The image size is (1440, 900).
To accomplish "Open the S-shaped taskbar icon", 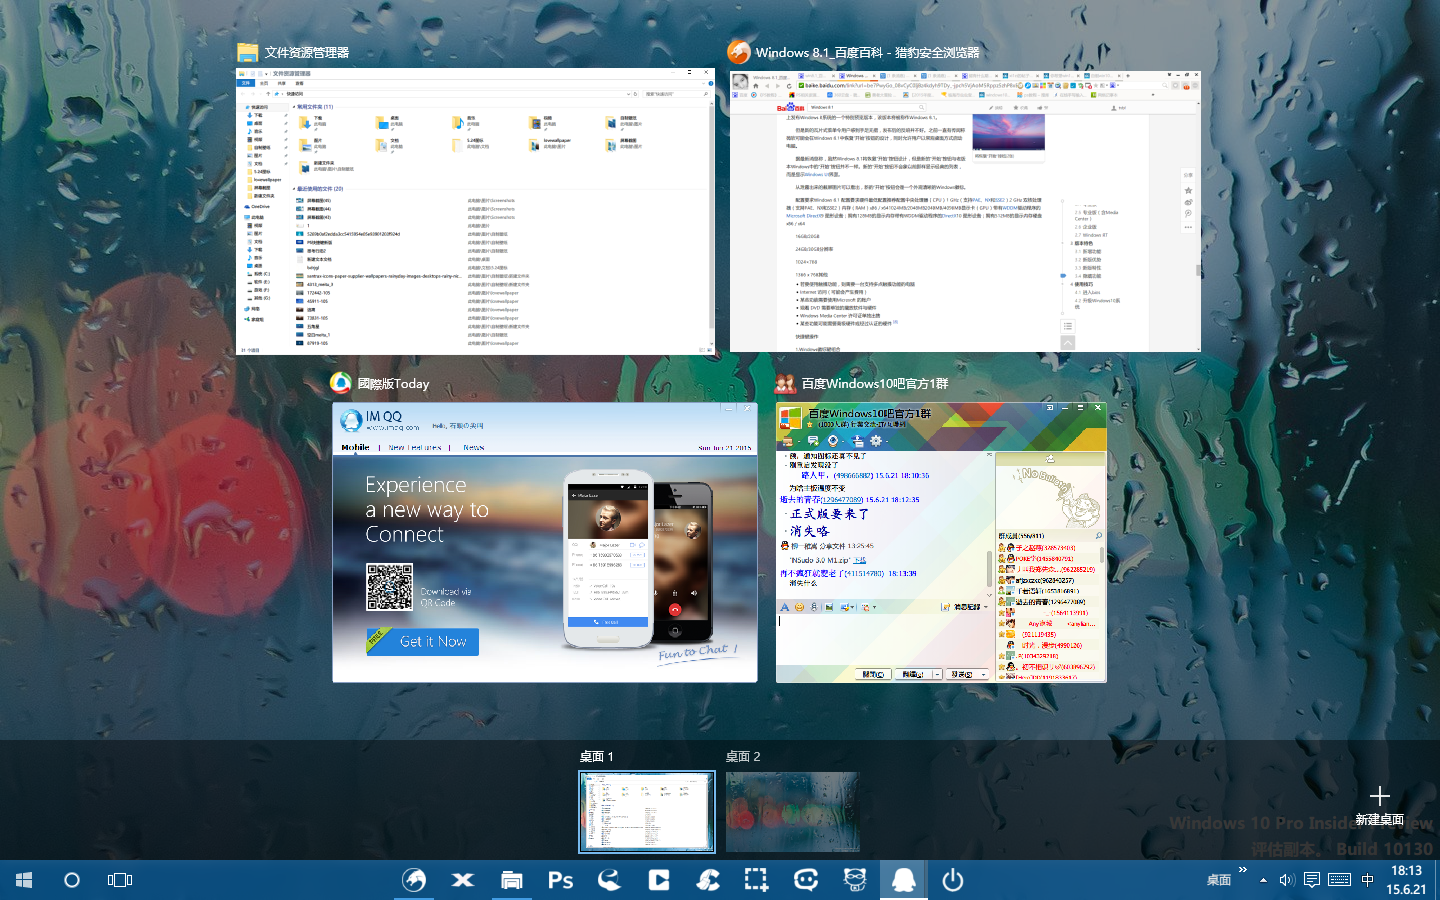I will (707, 880).
